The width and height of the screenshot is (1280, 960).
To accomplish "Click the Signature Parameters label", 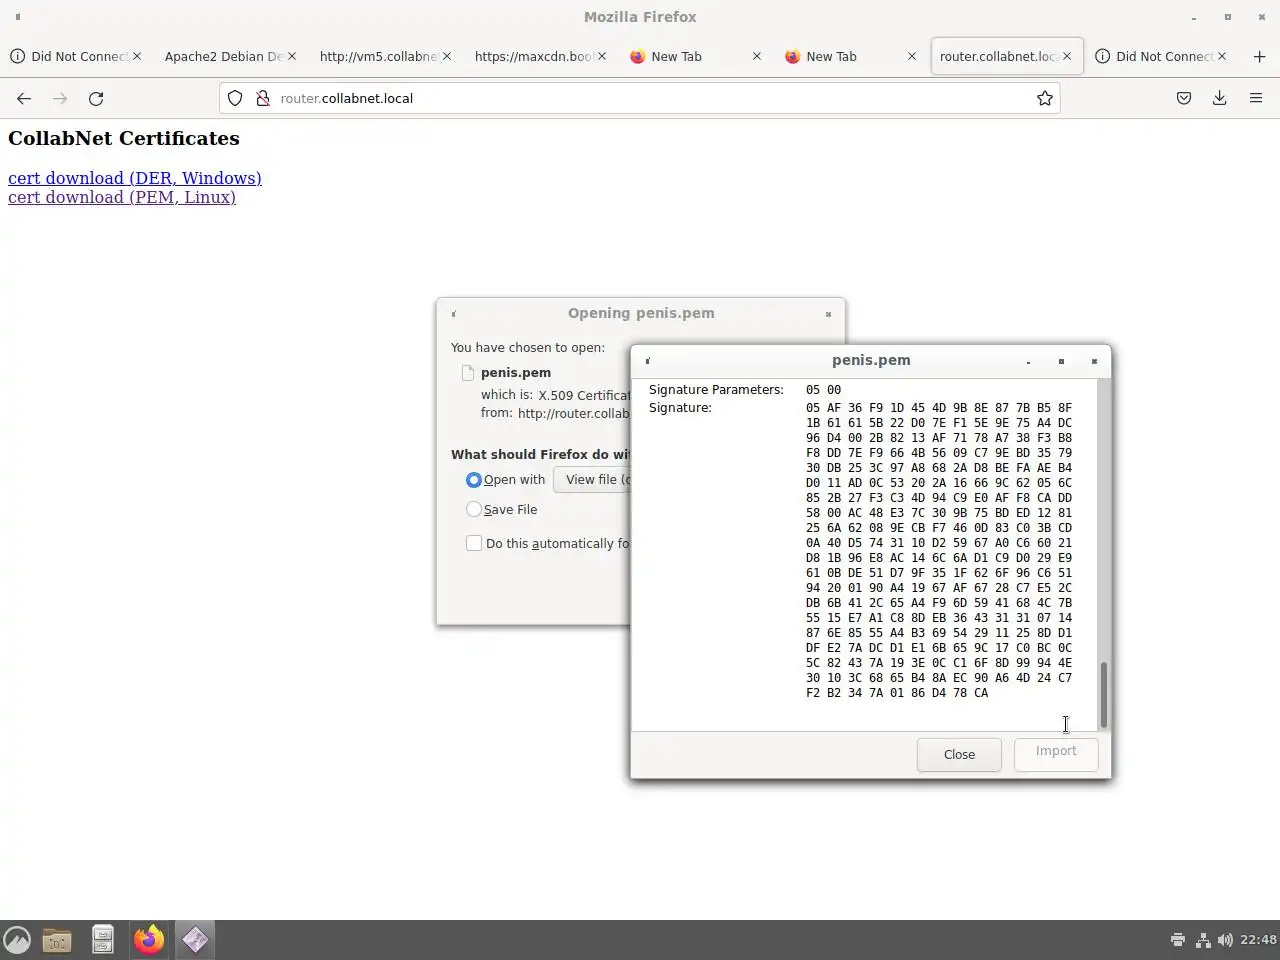I will pos(716,389).
